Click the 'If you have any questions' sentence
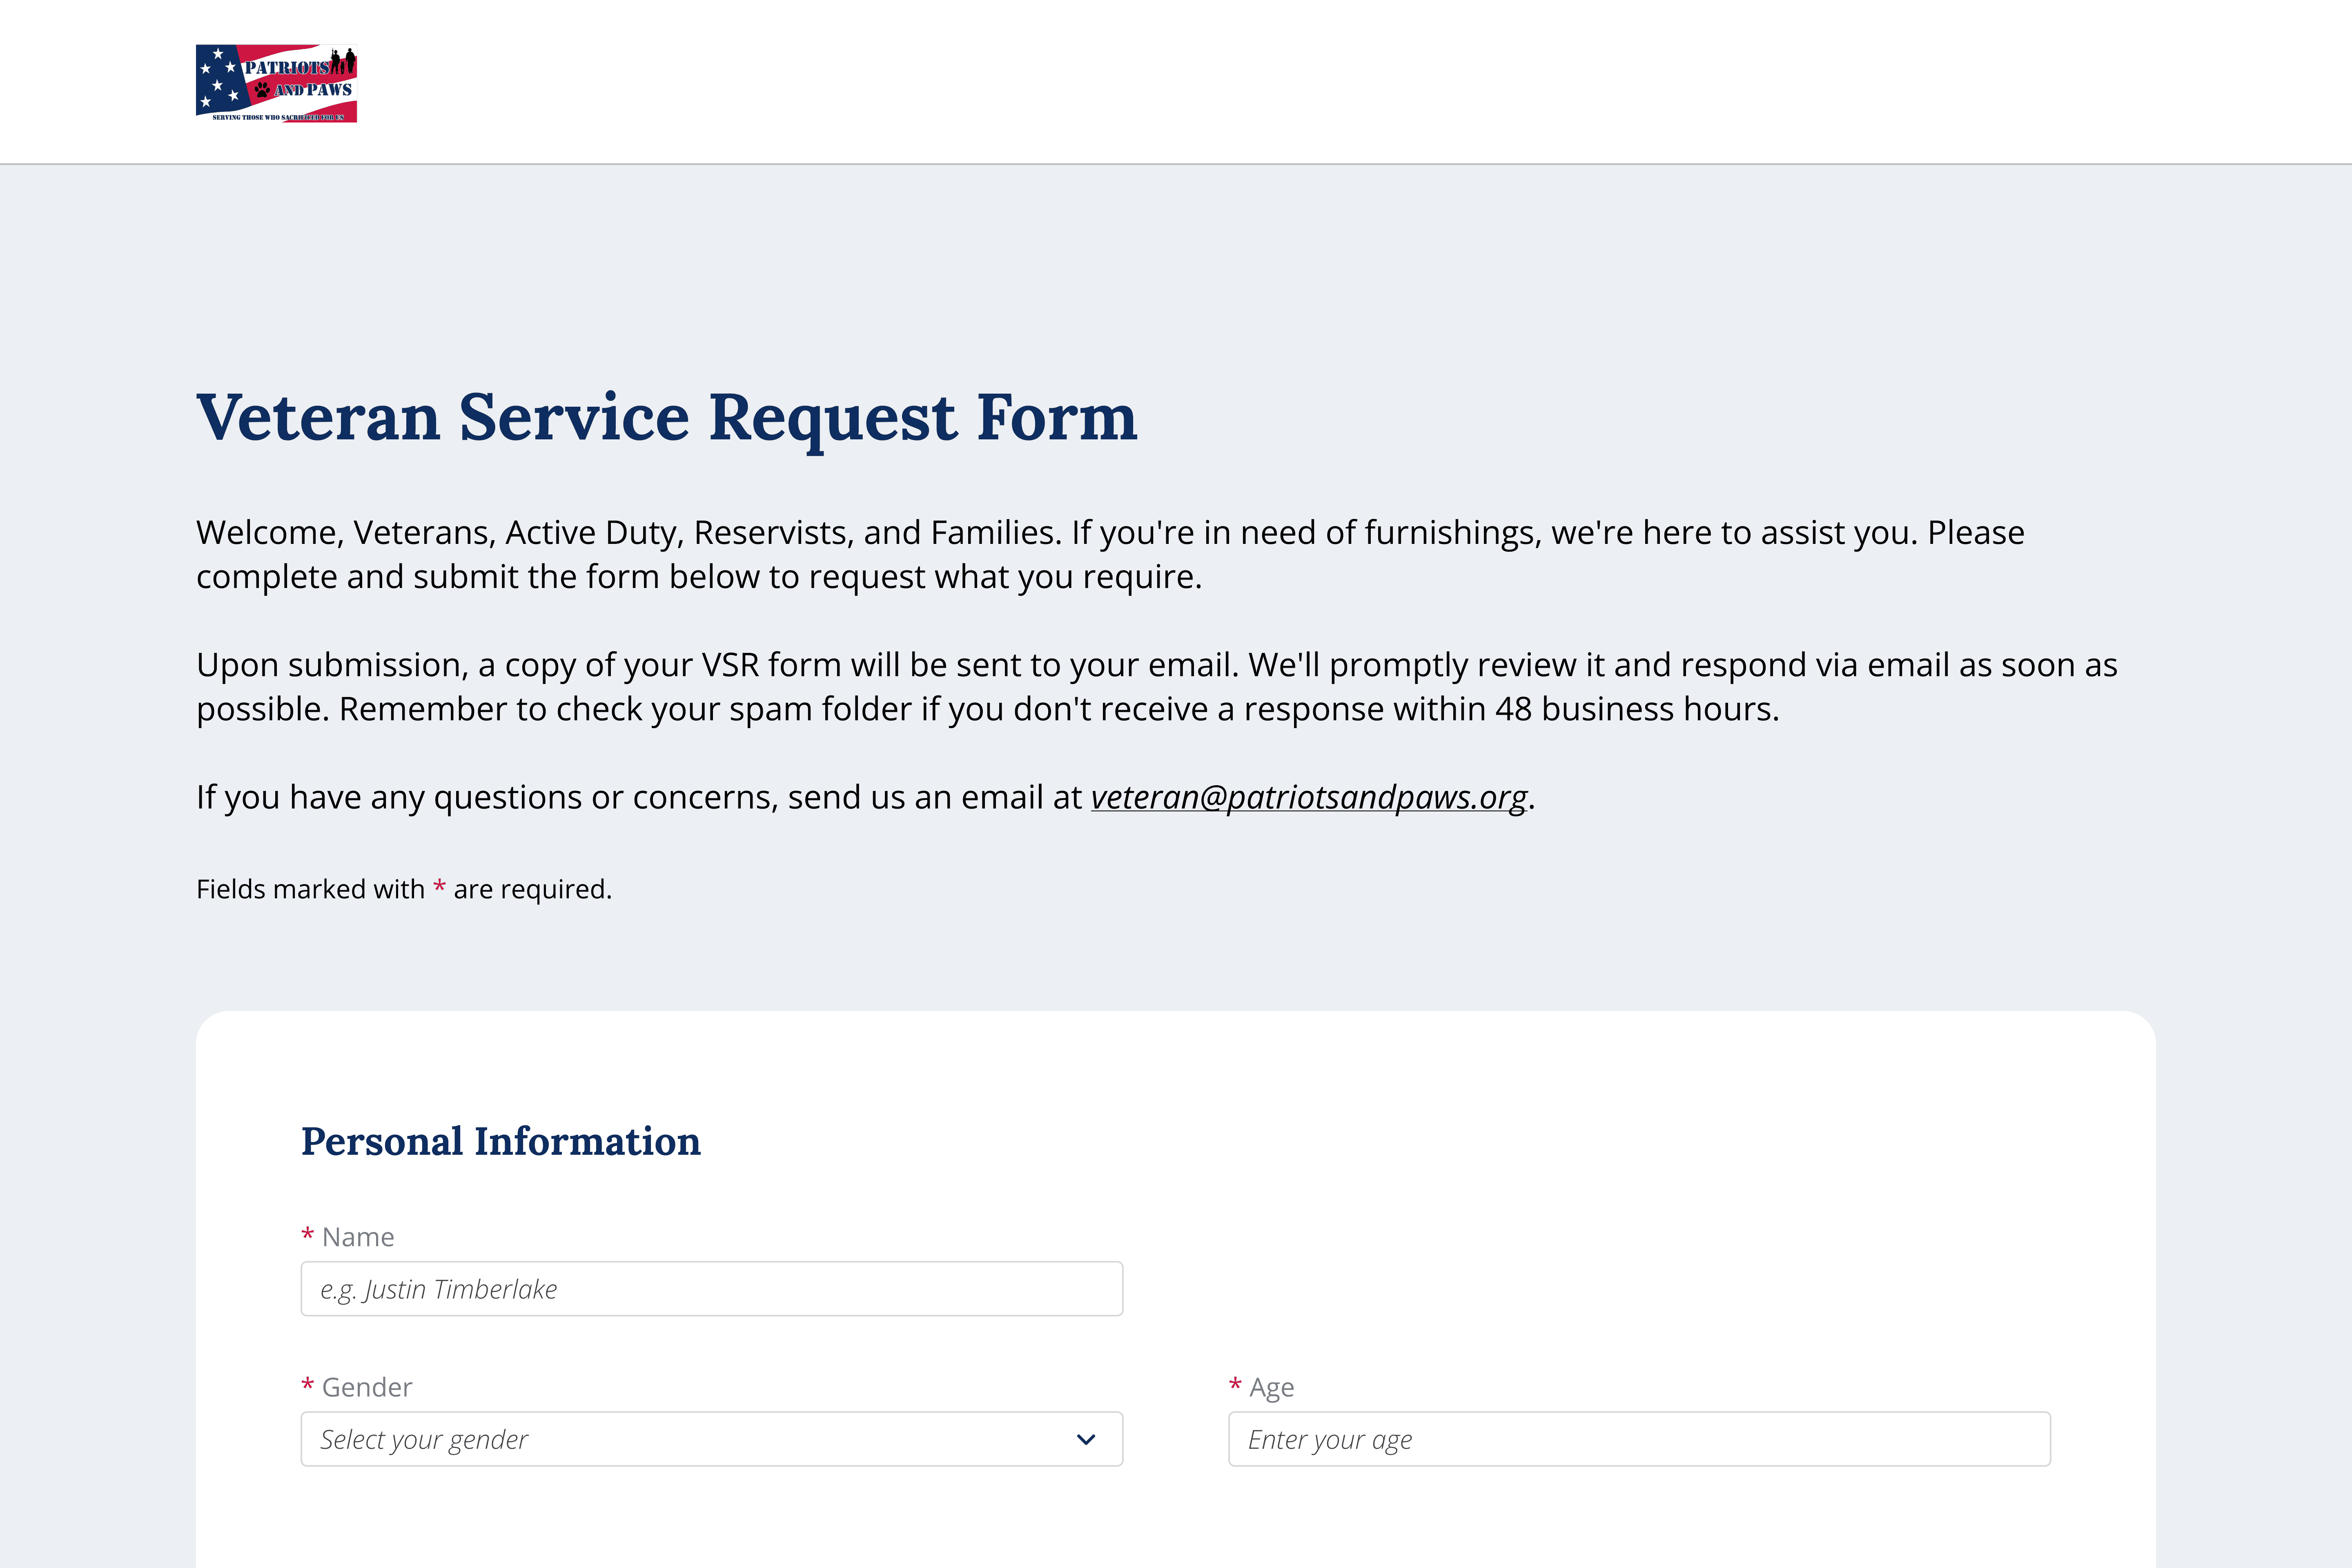The image size is (2352, 1568). (x=640, y=797)
